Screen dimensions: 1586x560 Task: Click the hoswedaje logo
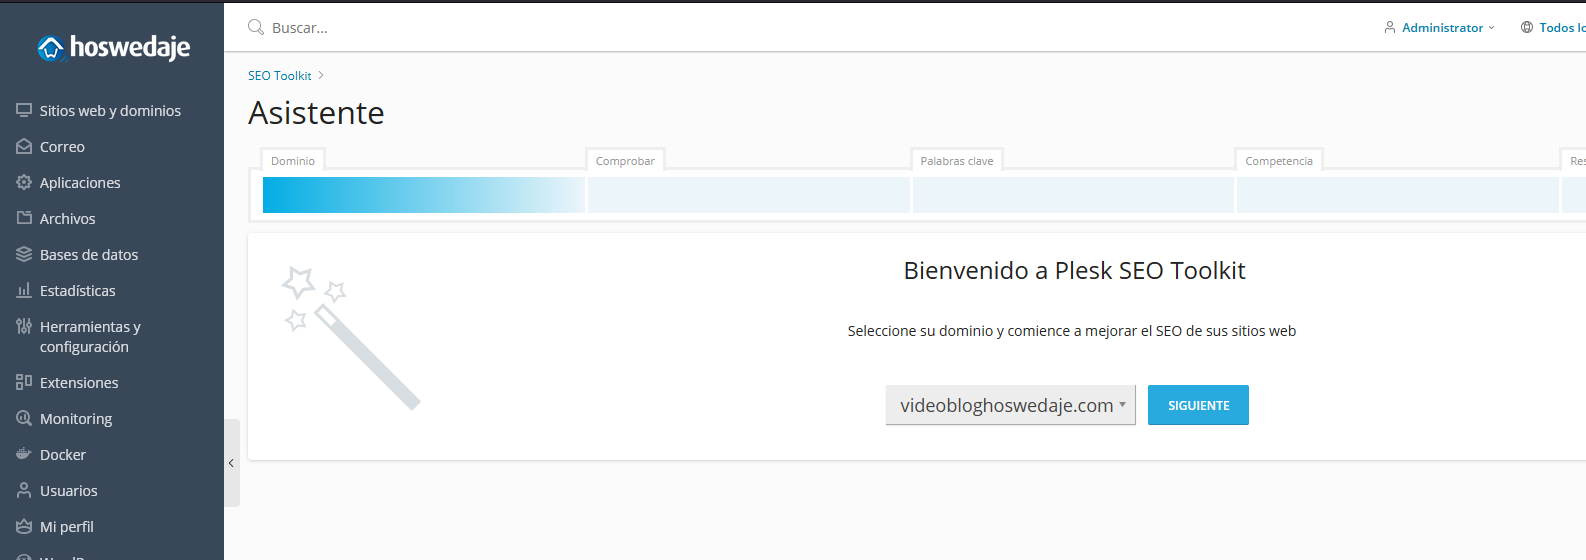(x=113, y=47)
